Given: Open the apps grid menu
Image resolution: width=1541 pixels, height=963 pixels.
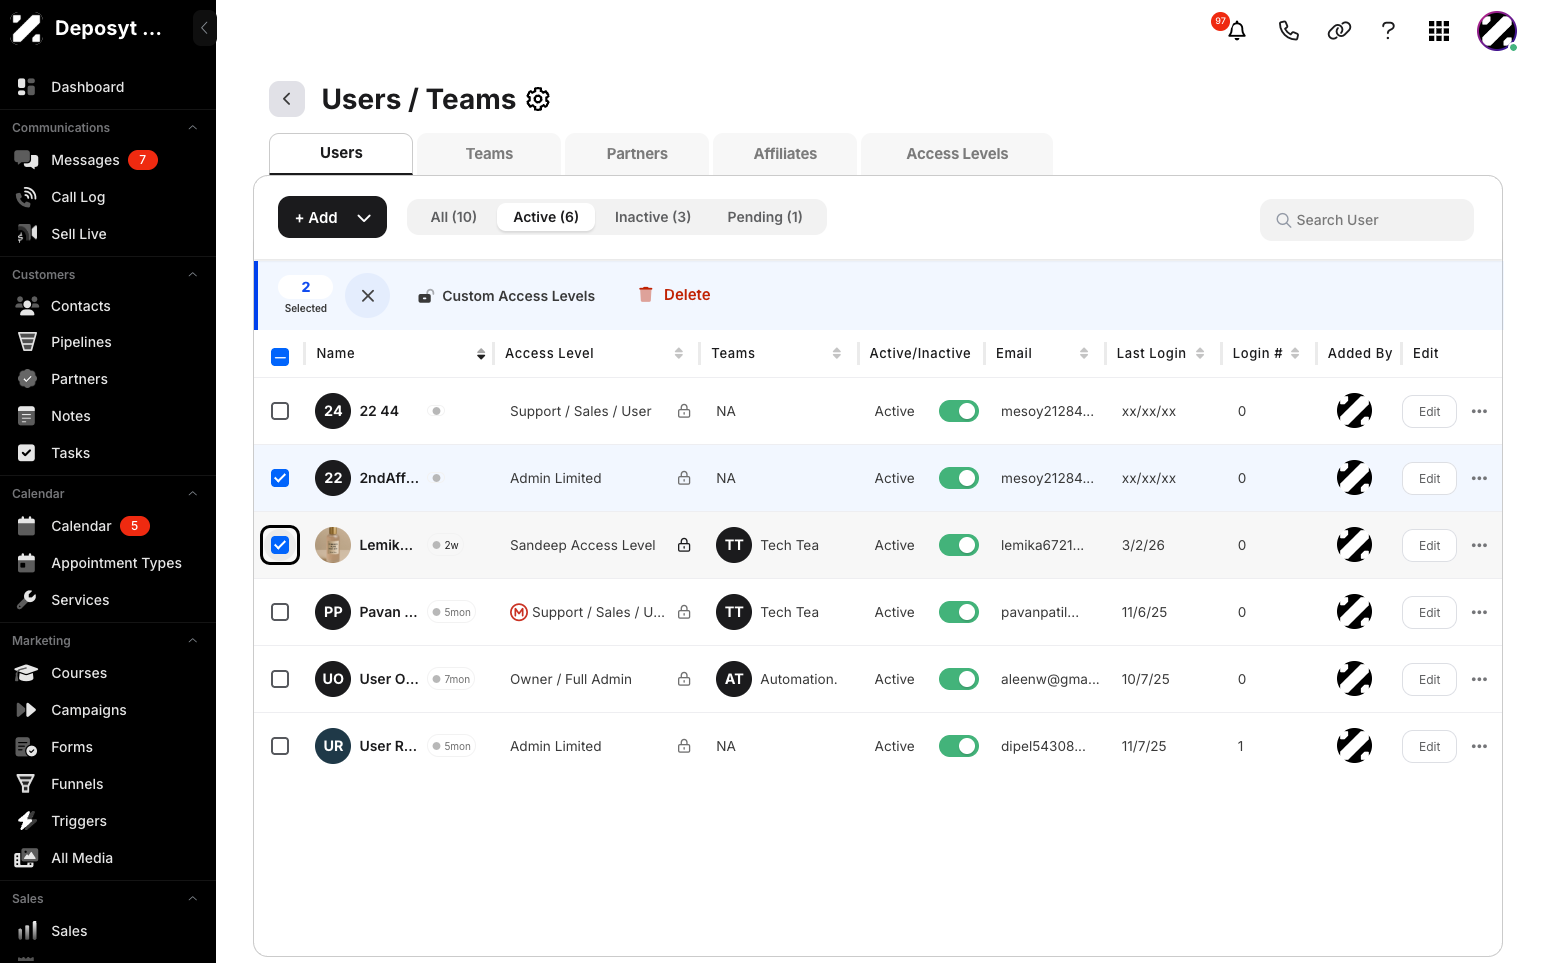Looking at the screenshot, I should [1439, 31].
